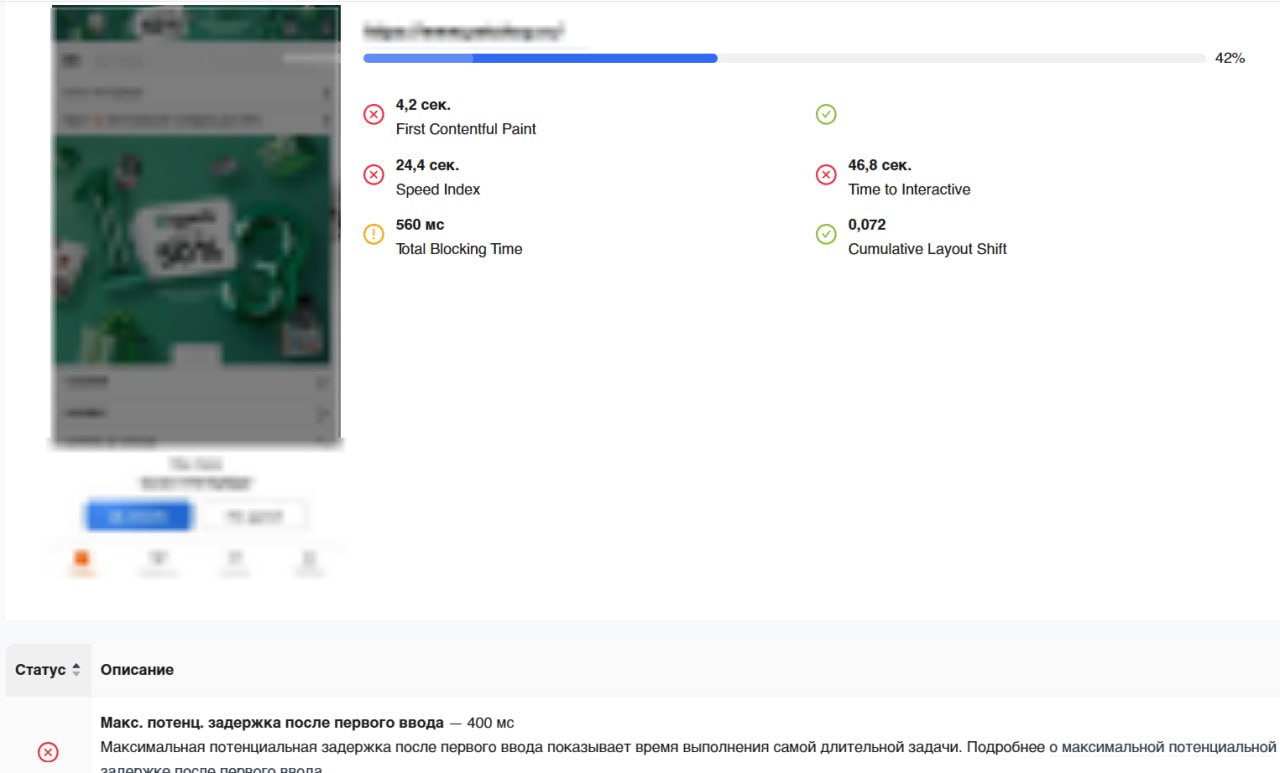Click the blue button under the site preview
1280x773 pixels.
tap(136, 516)
